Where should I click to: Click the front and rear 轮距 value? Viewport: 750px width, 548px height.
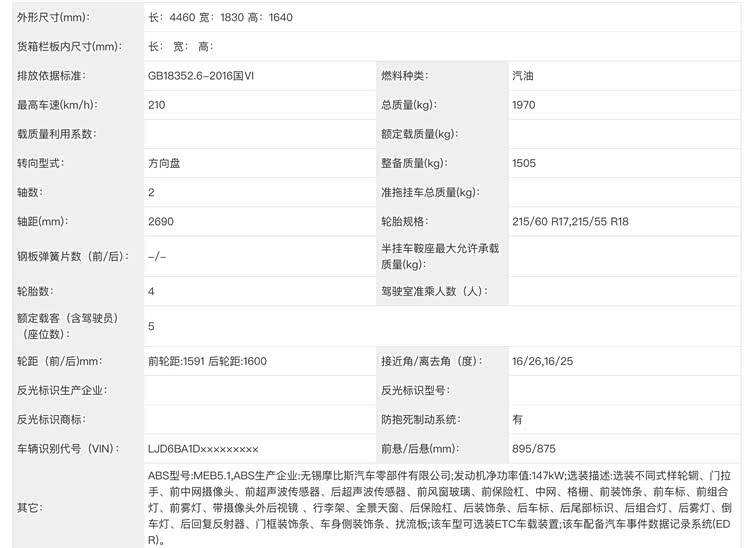coord(207,361)
